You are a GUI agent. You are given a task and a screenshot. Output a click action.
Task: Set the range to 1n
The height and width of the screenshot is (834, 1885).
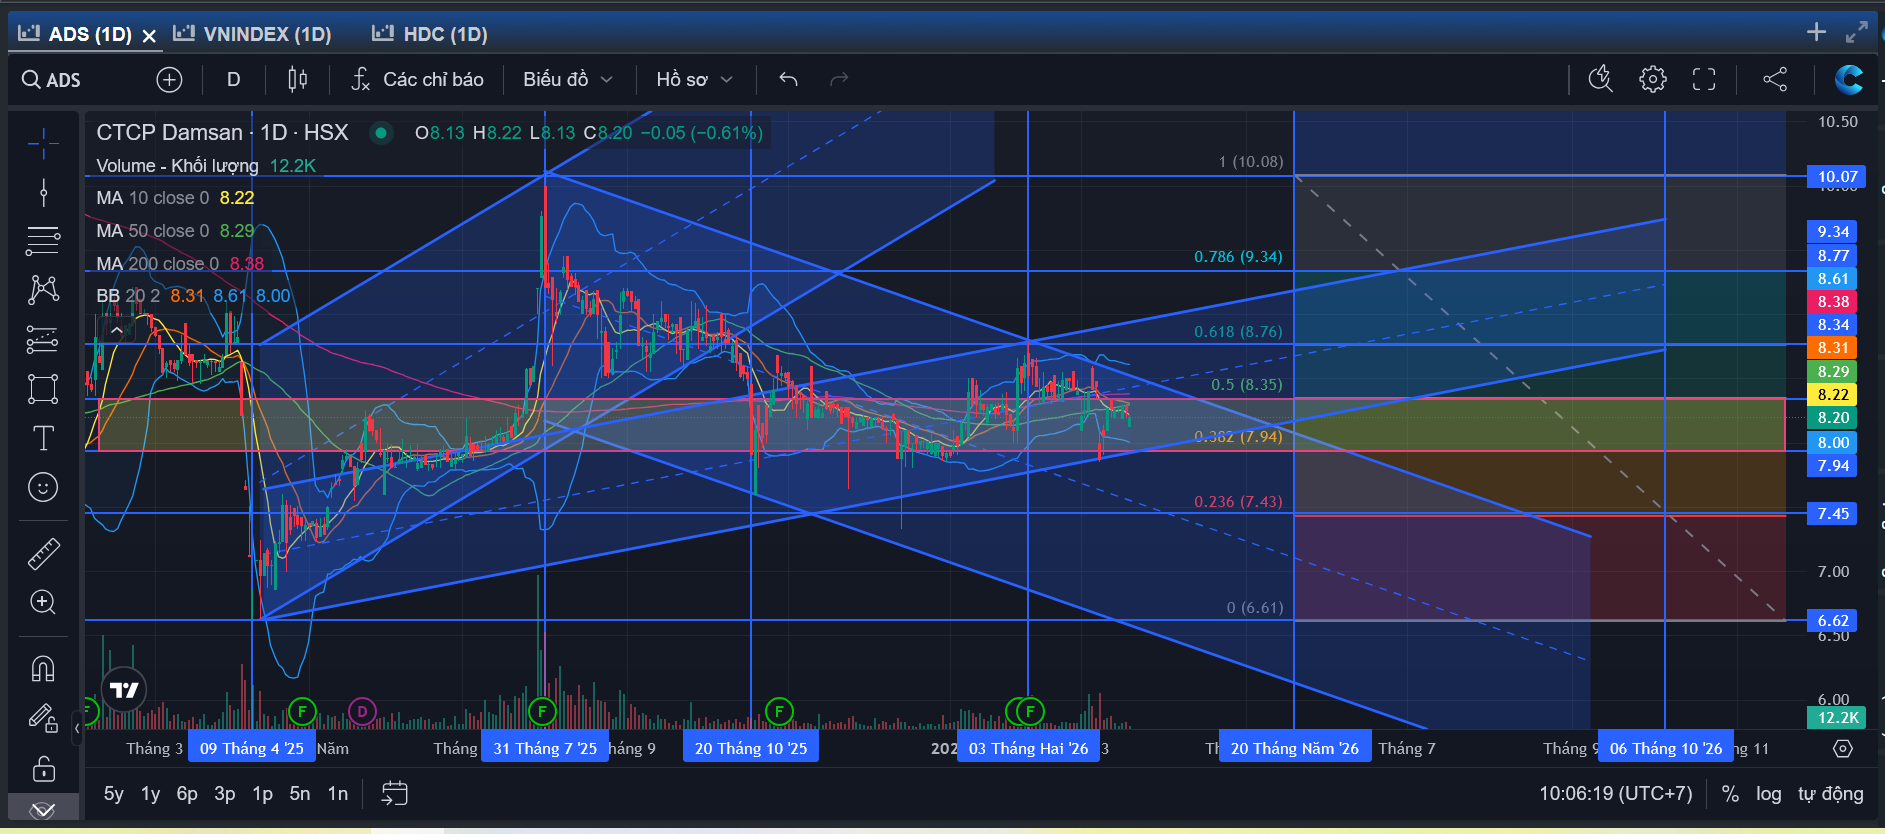pyautogui.click(x=338, y=794)
